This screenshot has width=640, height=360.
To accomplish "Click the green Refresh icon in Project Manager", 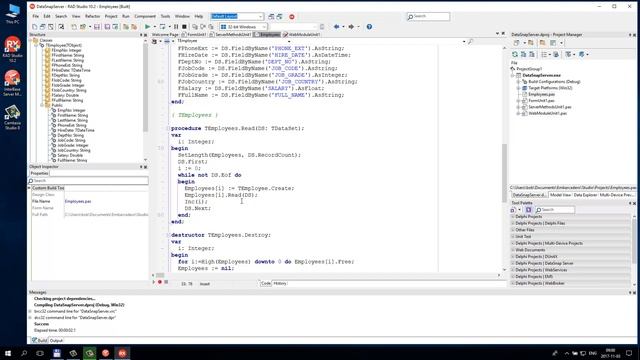I will pyautogui.click(x=515, y=54).
